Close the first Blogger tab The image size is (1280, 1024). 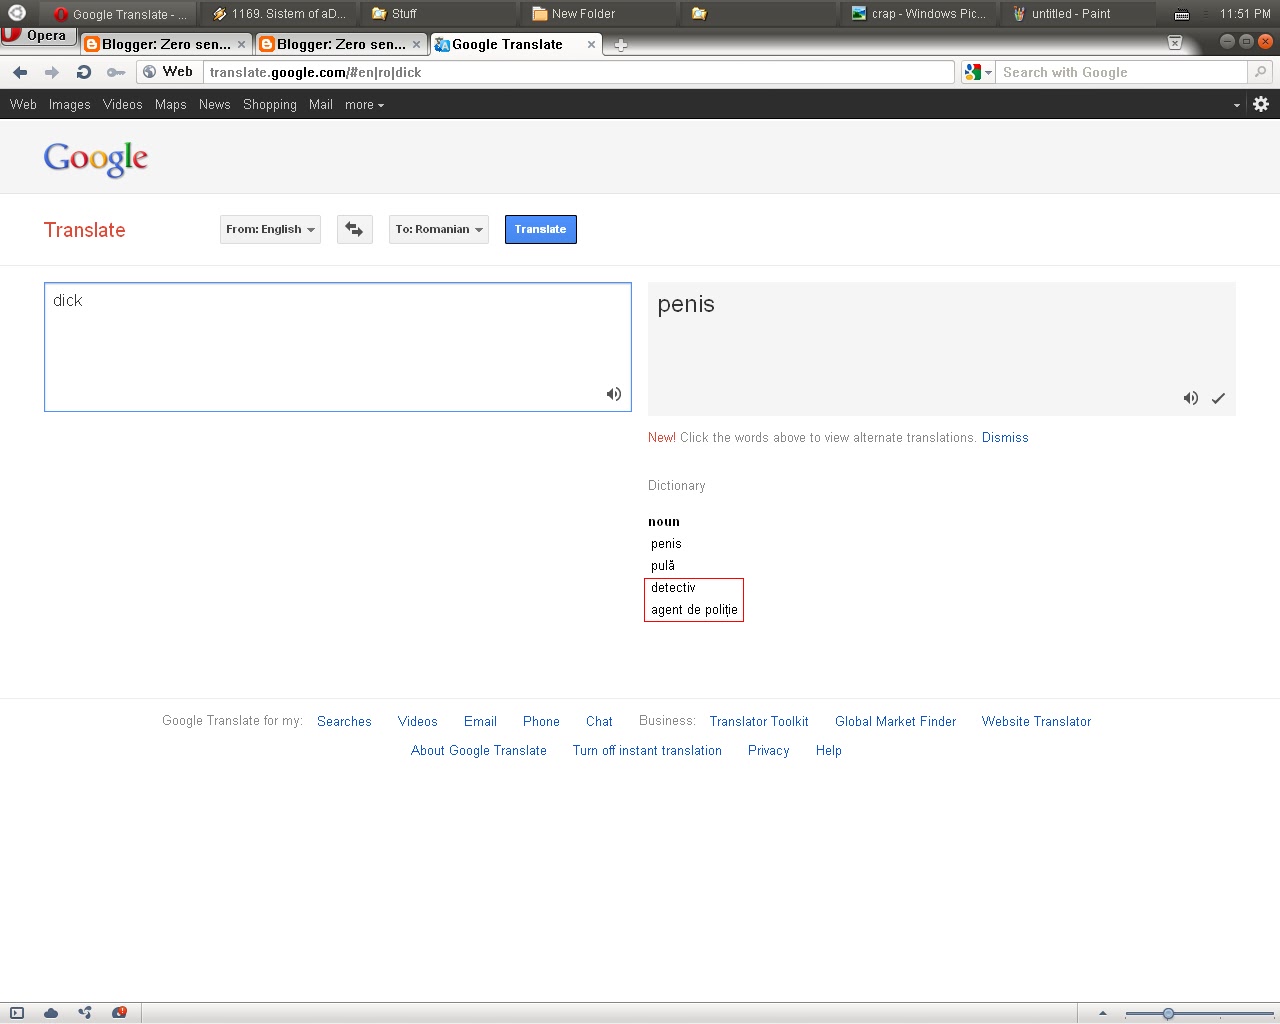point(241,44)
